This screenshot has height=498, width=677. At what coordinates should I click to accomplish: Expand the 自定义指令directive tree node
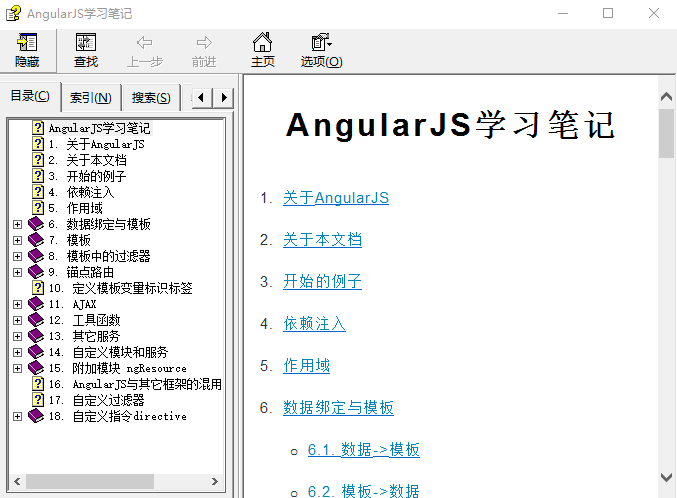tap(17, 416)
